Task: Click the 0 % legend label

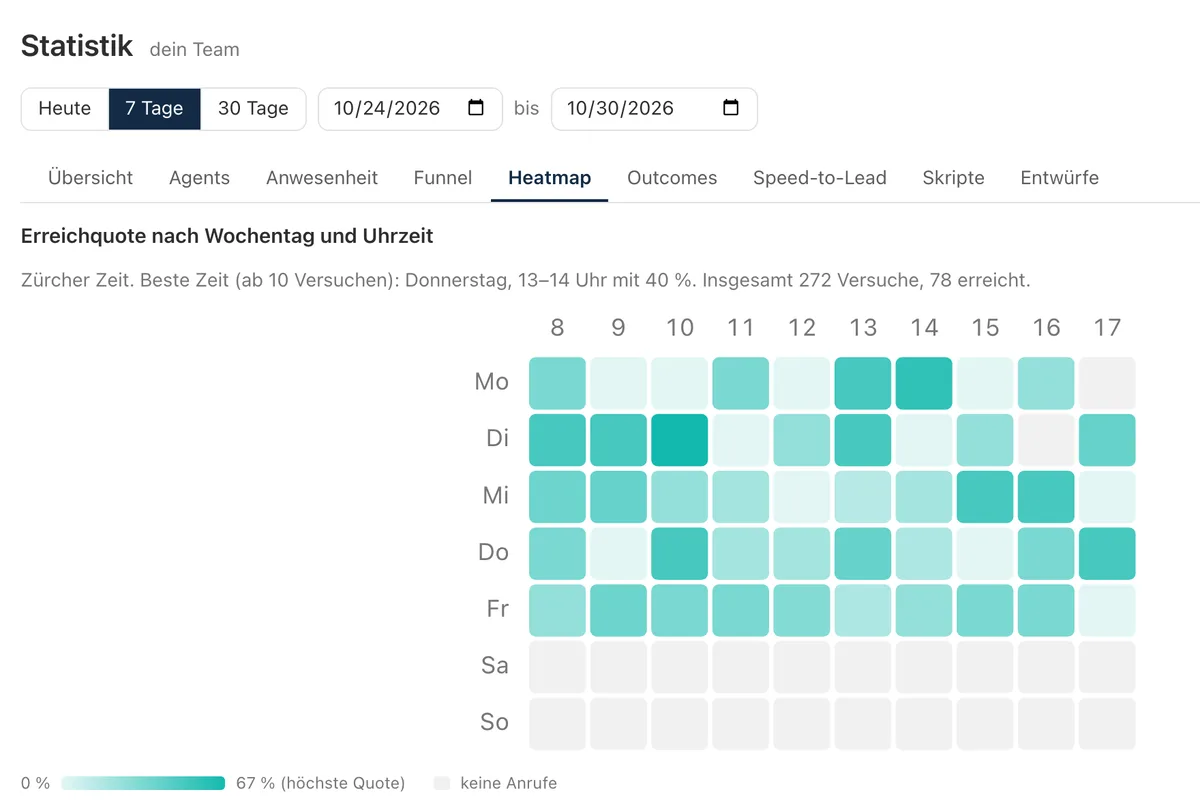Action: pyautogui.click(x=36, y=783)
